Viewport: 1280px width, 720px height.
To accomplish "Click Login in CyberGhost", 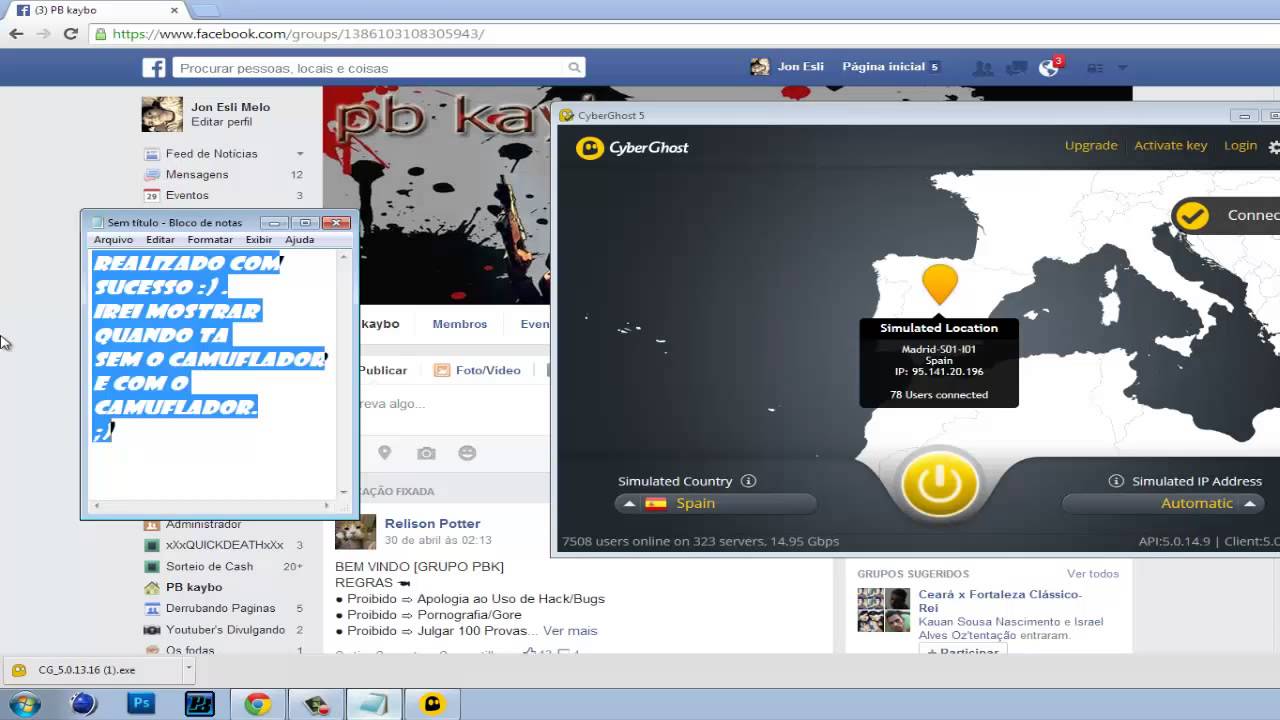I will 1240,146.
